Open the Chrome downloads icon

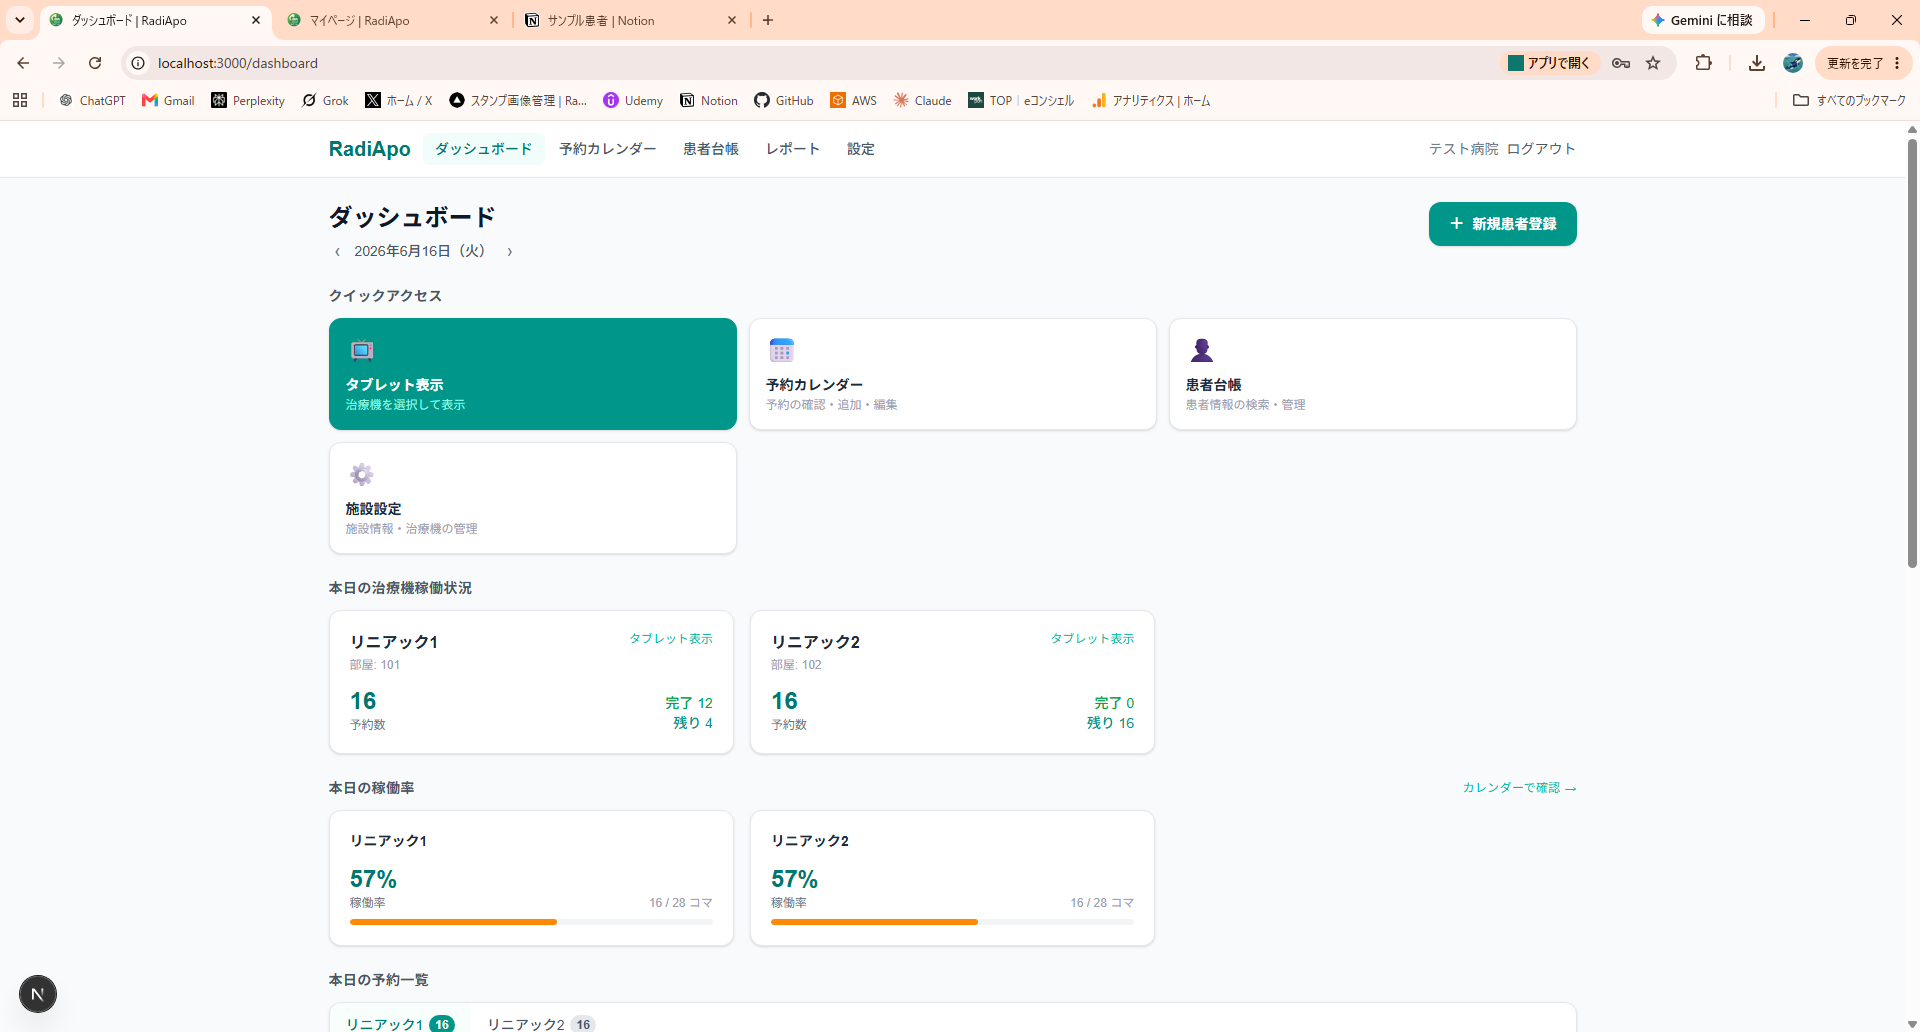pos(1756,63)
